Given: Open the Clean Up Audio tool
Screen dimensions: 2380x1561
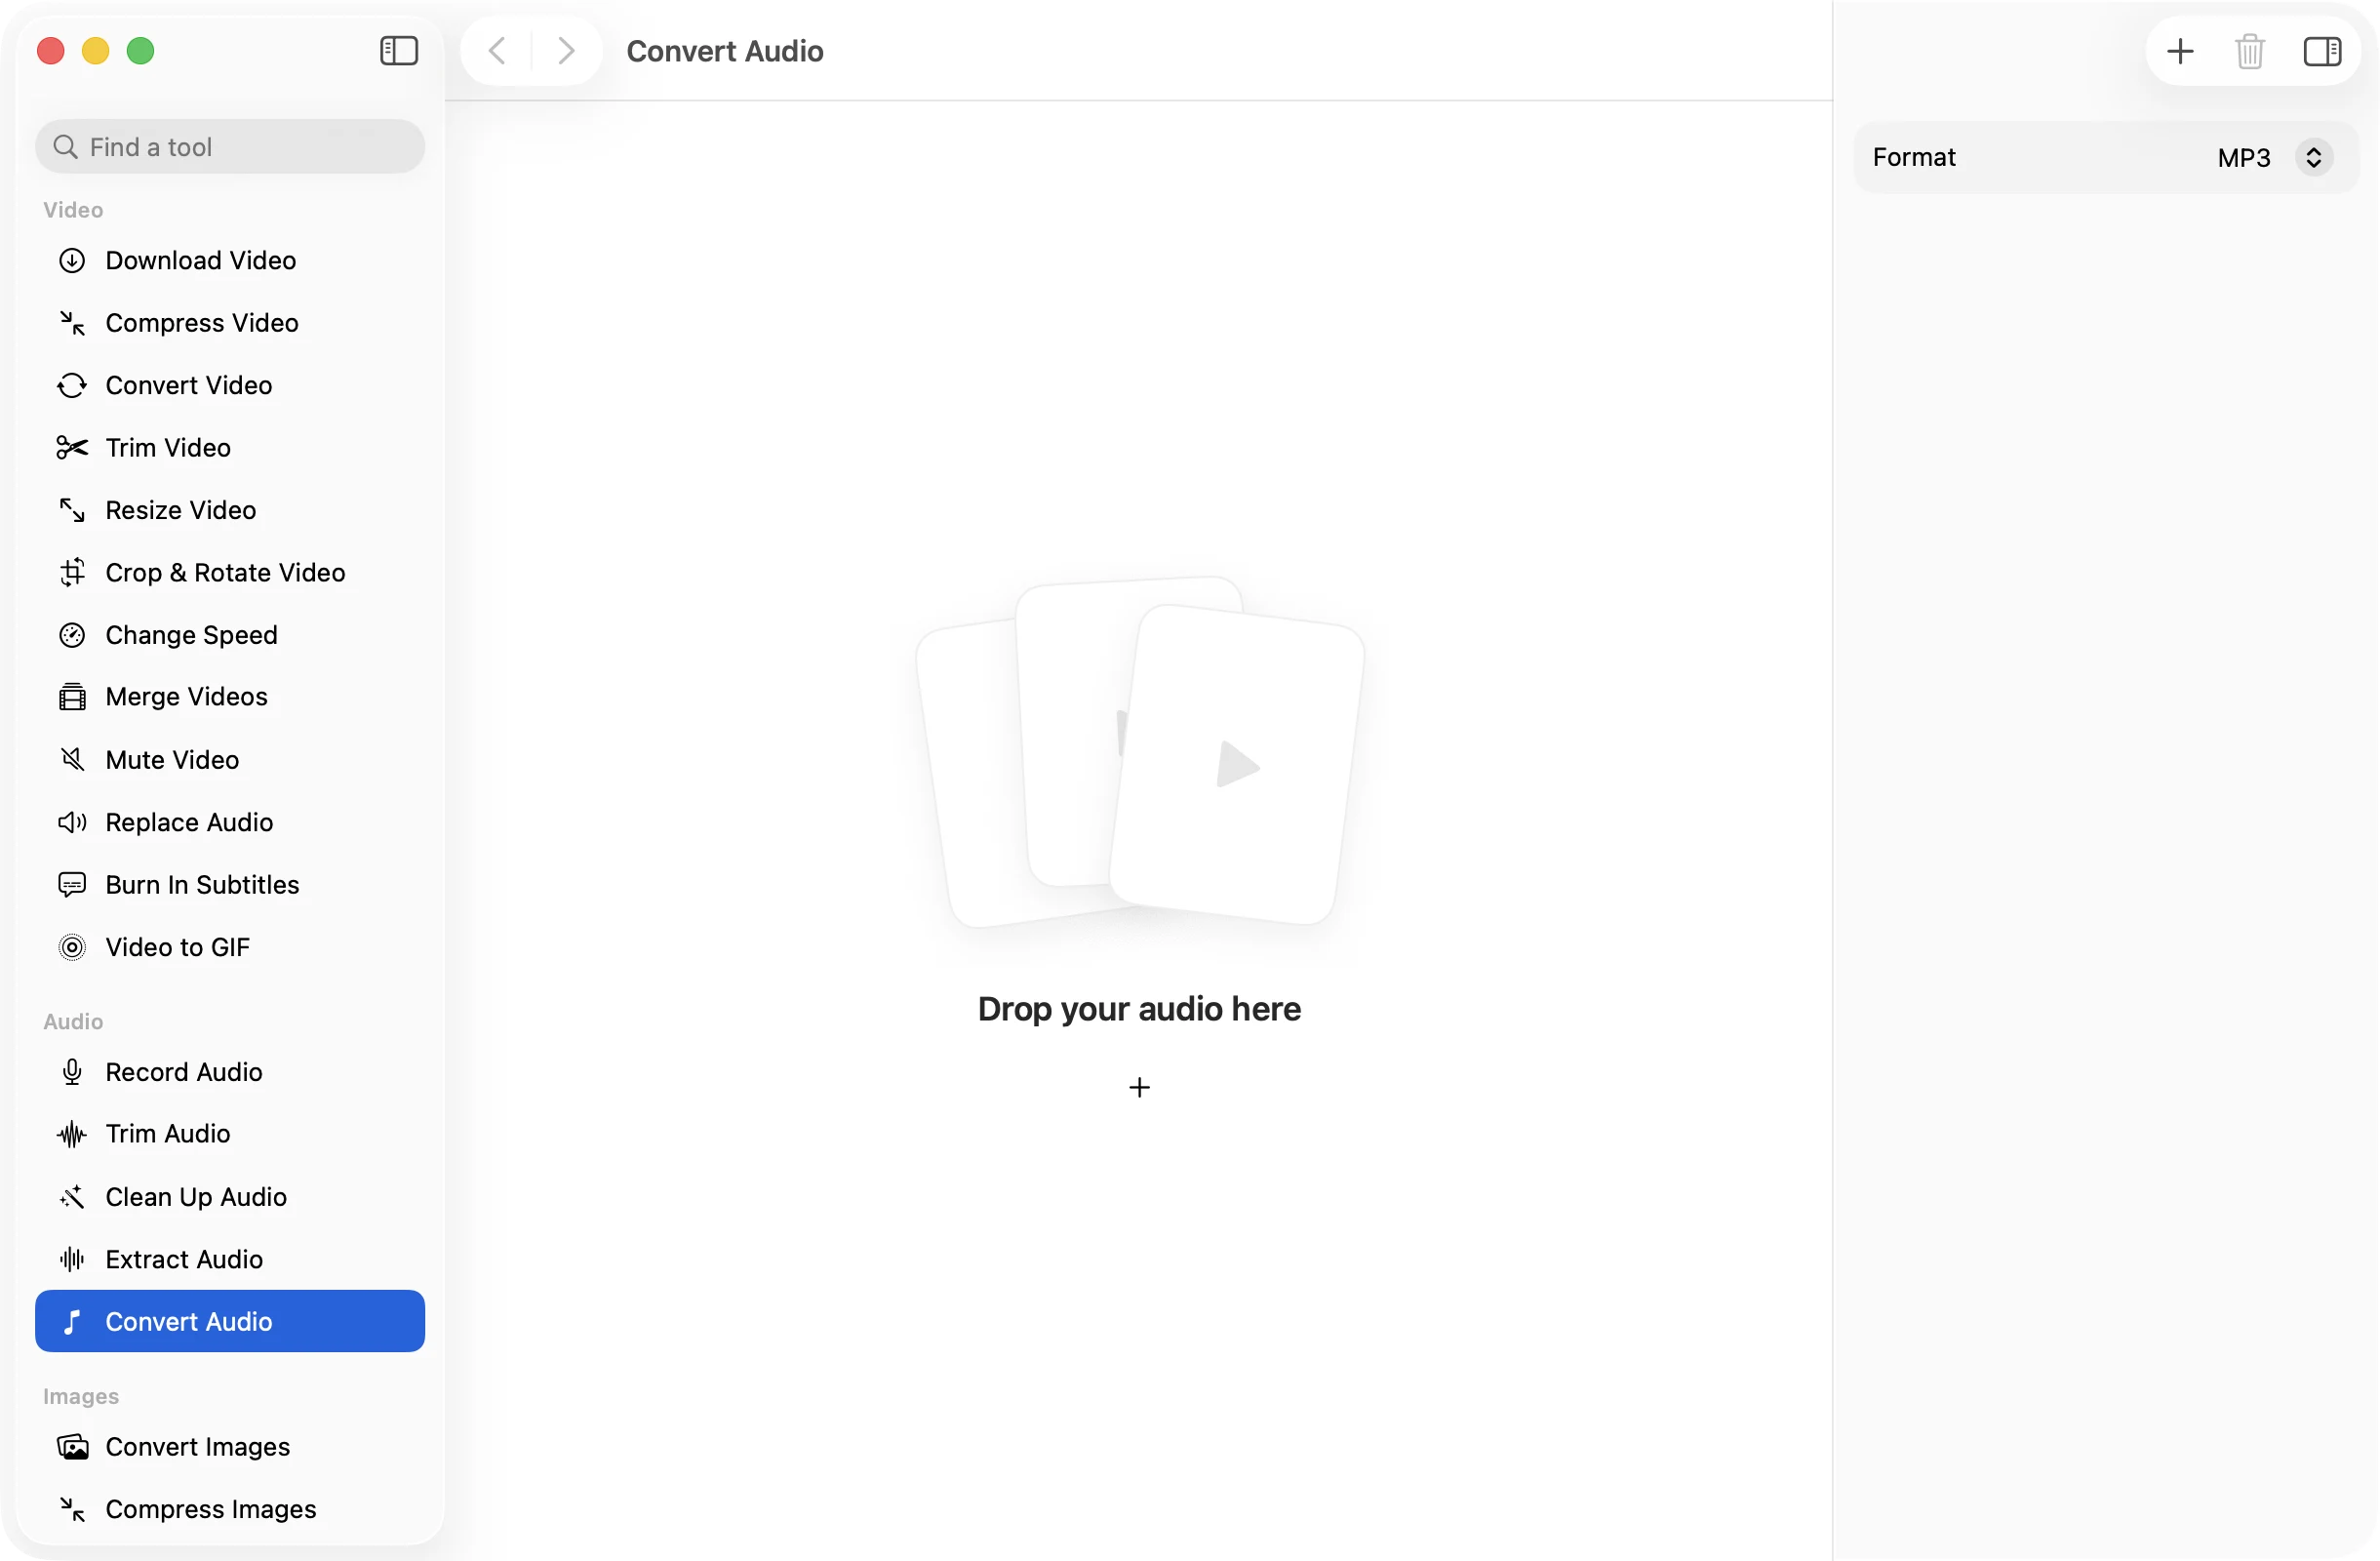Looking at the screenshot, I should tap(230, 1197).
